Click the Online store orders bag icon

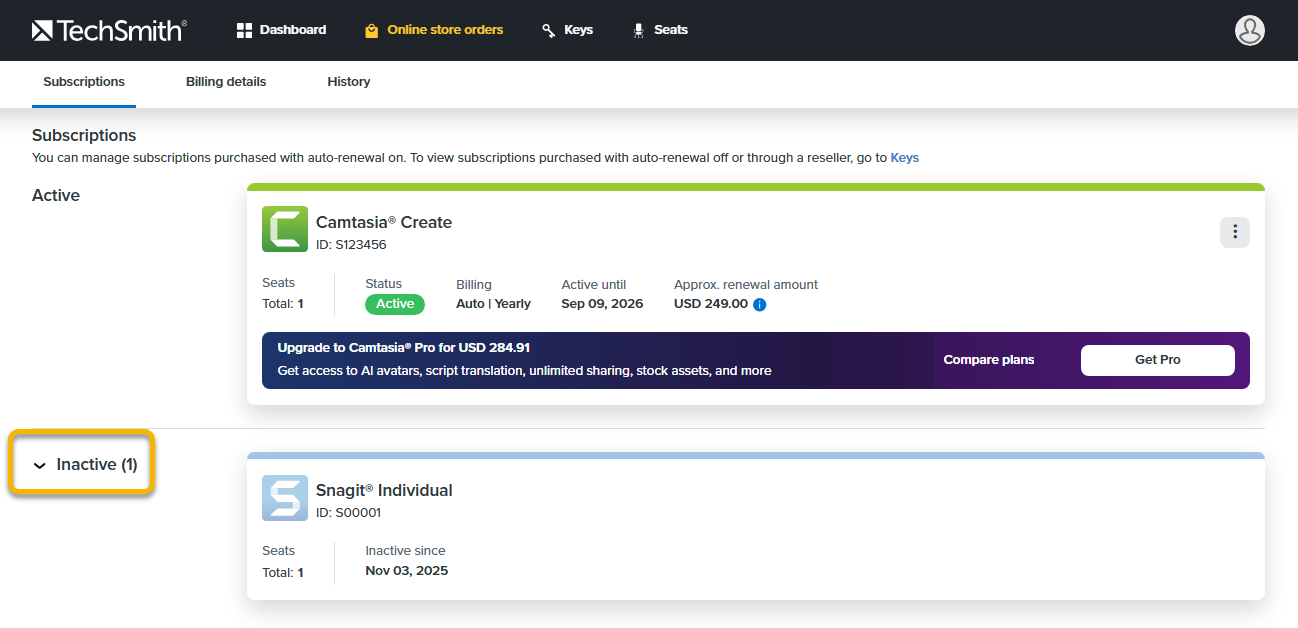click(372, 30)
